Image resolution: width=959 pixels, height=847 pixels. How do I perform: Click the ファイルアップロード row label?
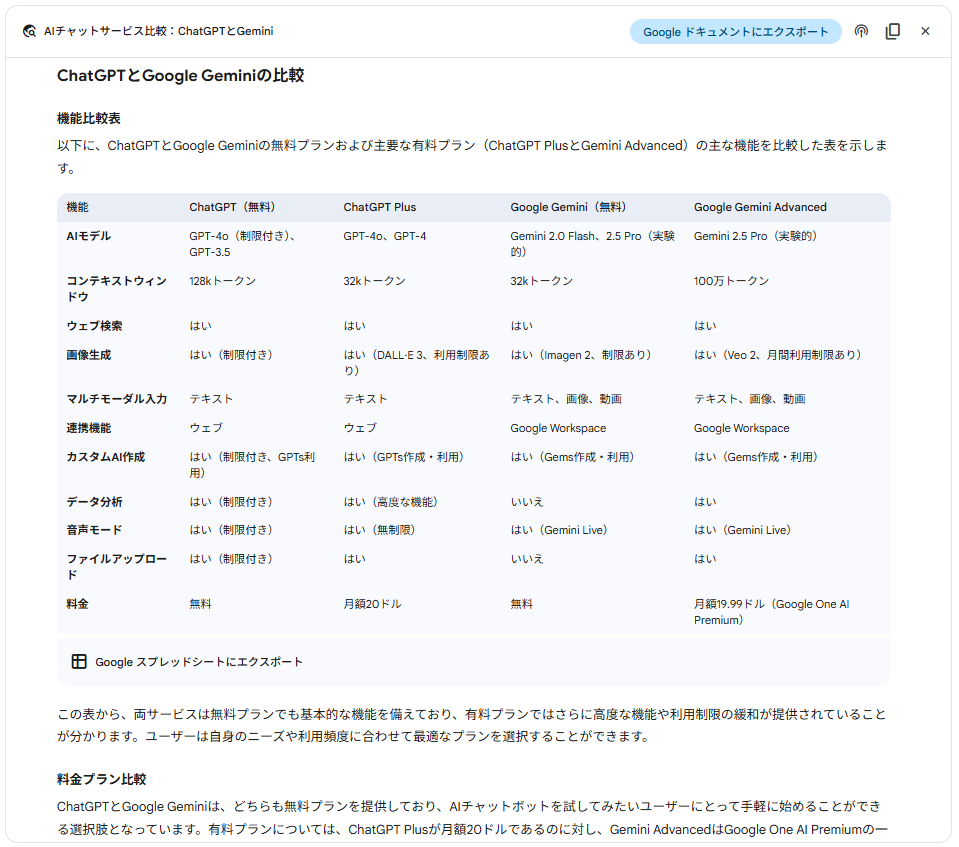click(x=116, y=566)
